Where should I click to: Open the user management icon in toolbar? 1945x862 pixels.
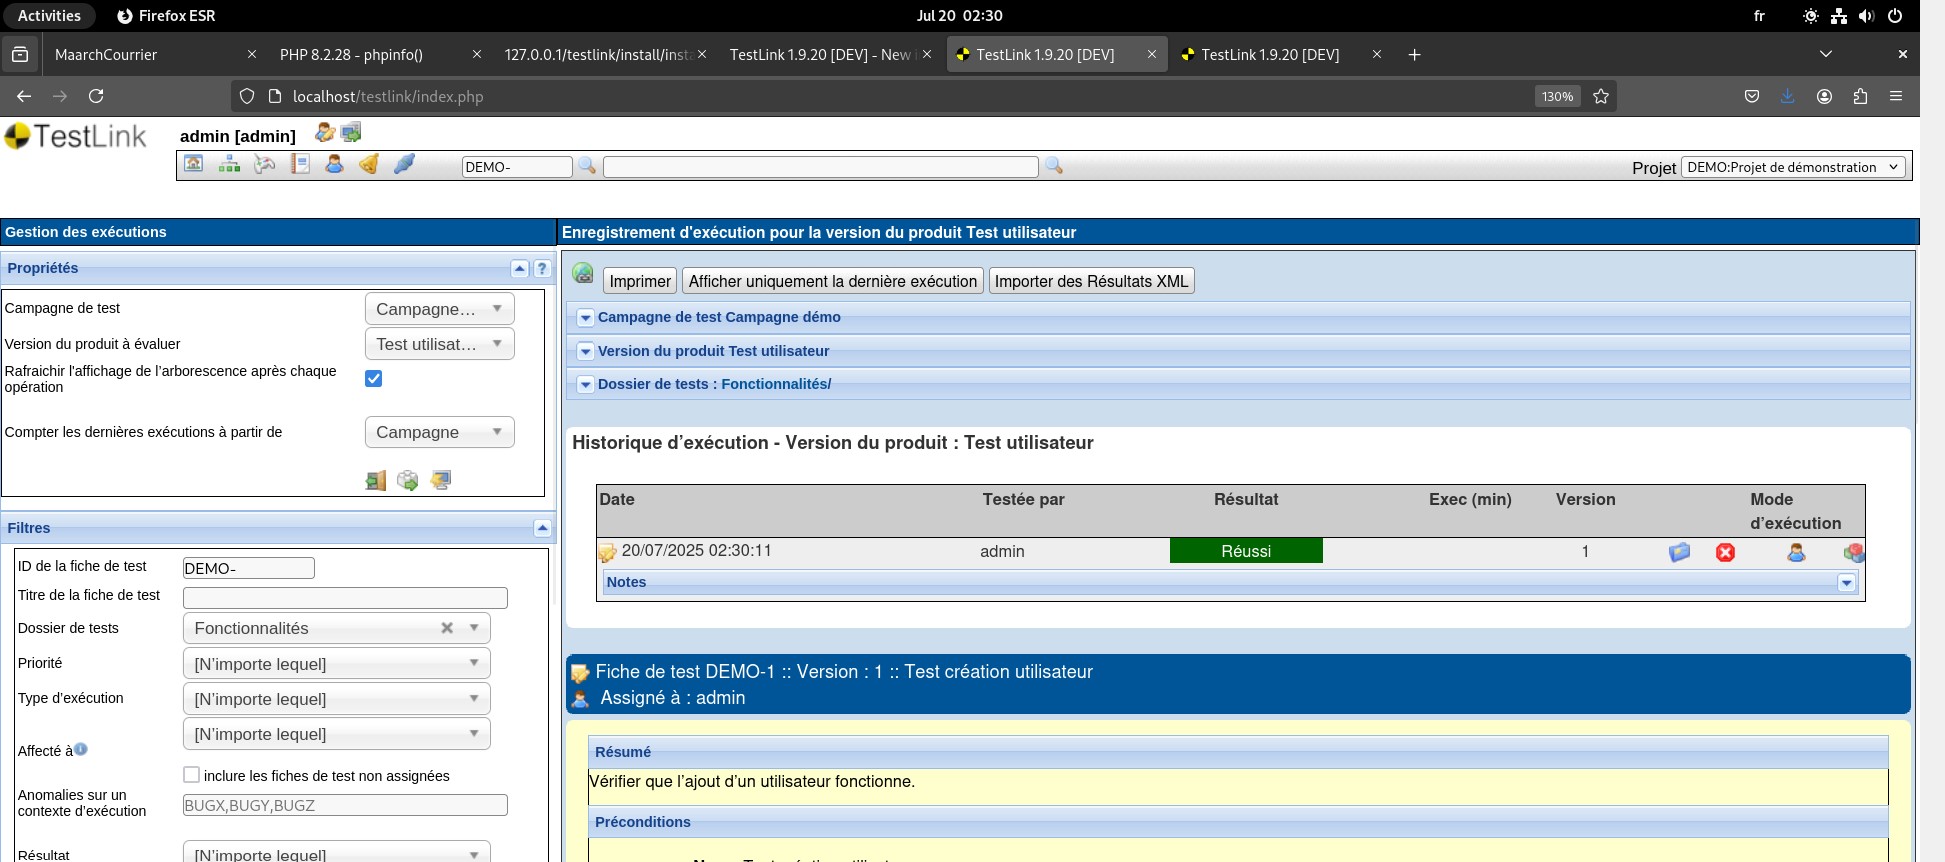[x=334, y=164]
